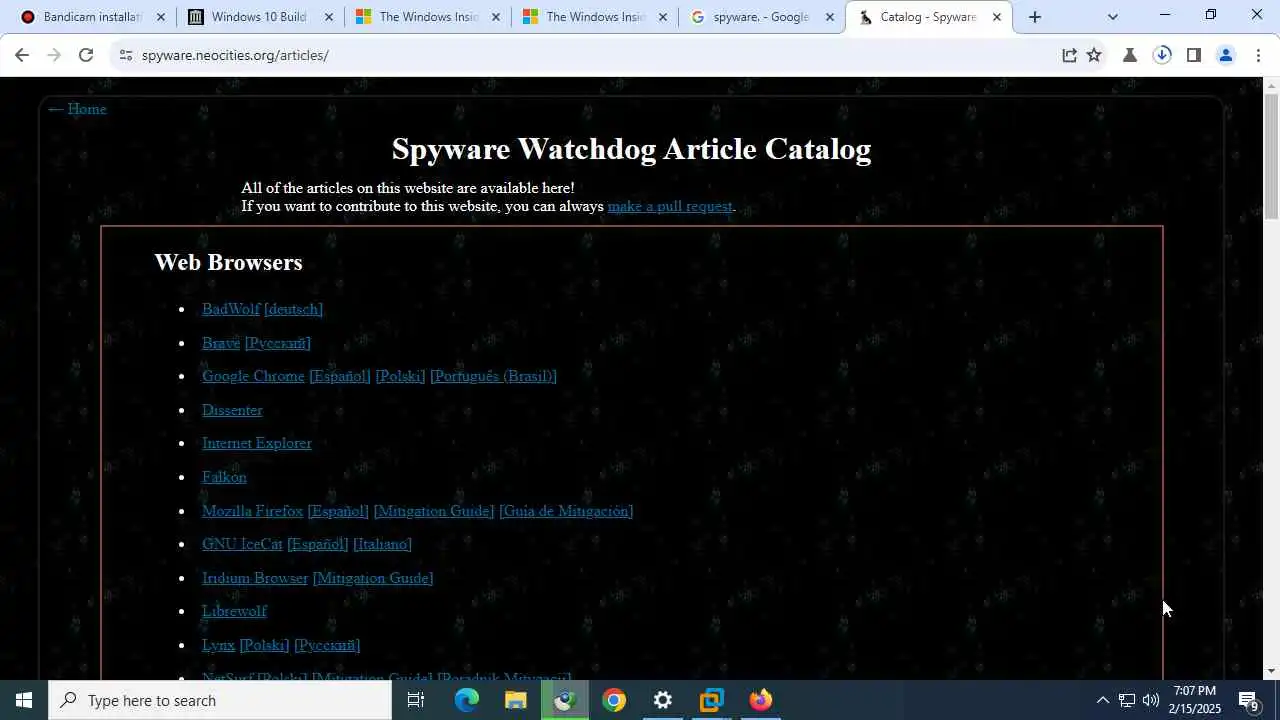Close the spyware Google search tab

tap(829, 17)
